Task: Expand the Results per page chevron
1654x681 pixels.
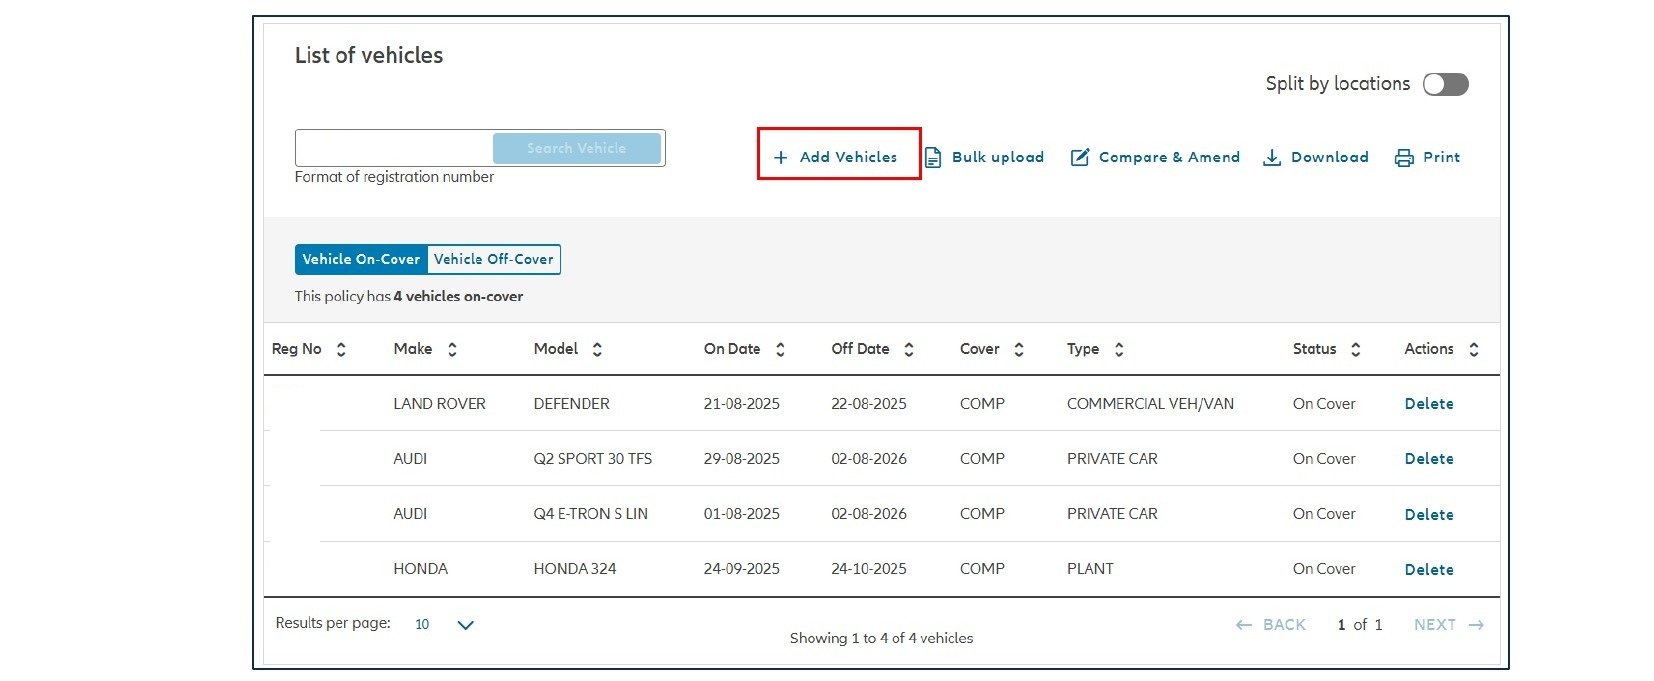Action: click(465, 625)
